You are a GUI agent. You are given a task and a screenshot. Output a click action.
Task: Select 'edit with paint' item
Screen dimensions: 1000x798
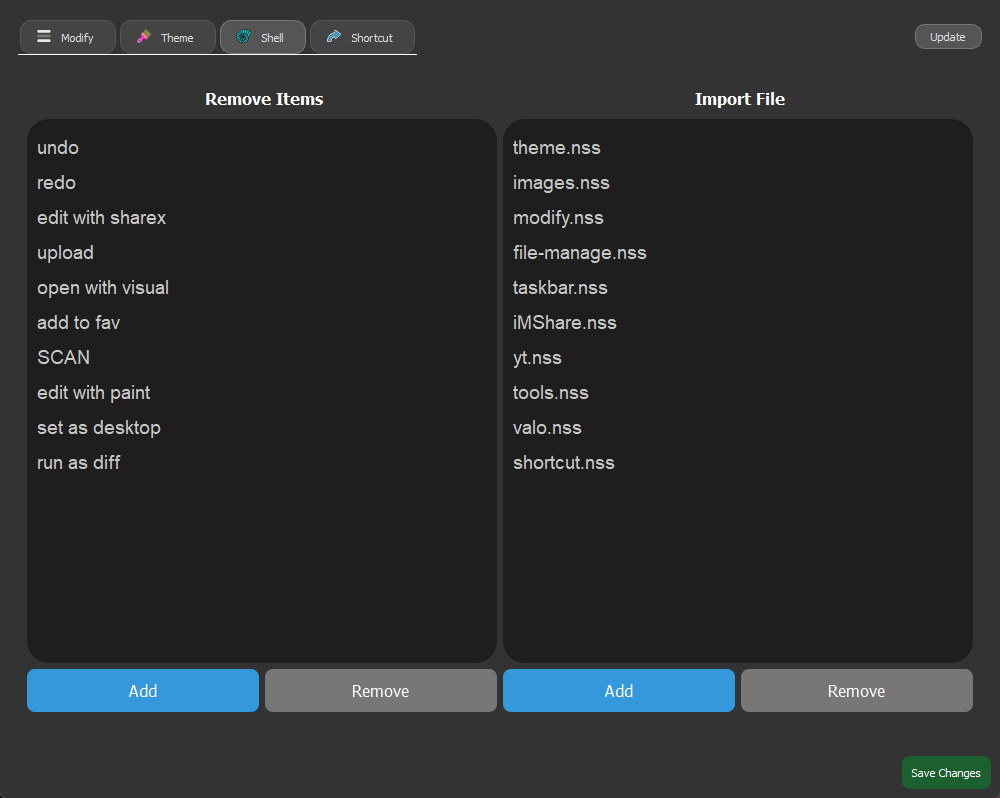coord(262,393)
